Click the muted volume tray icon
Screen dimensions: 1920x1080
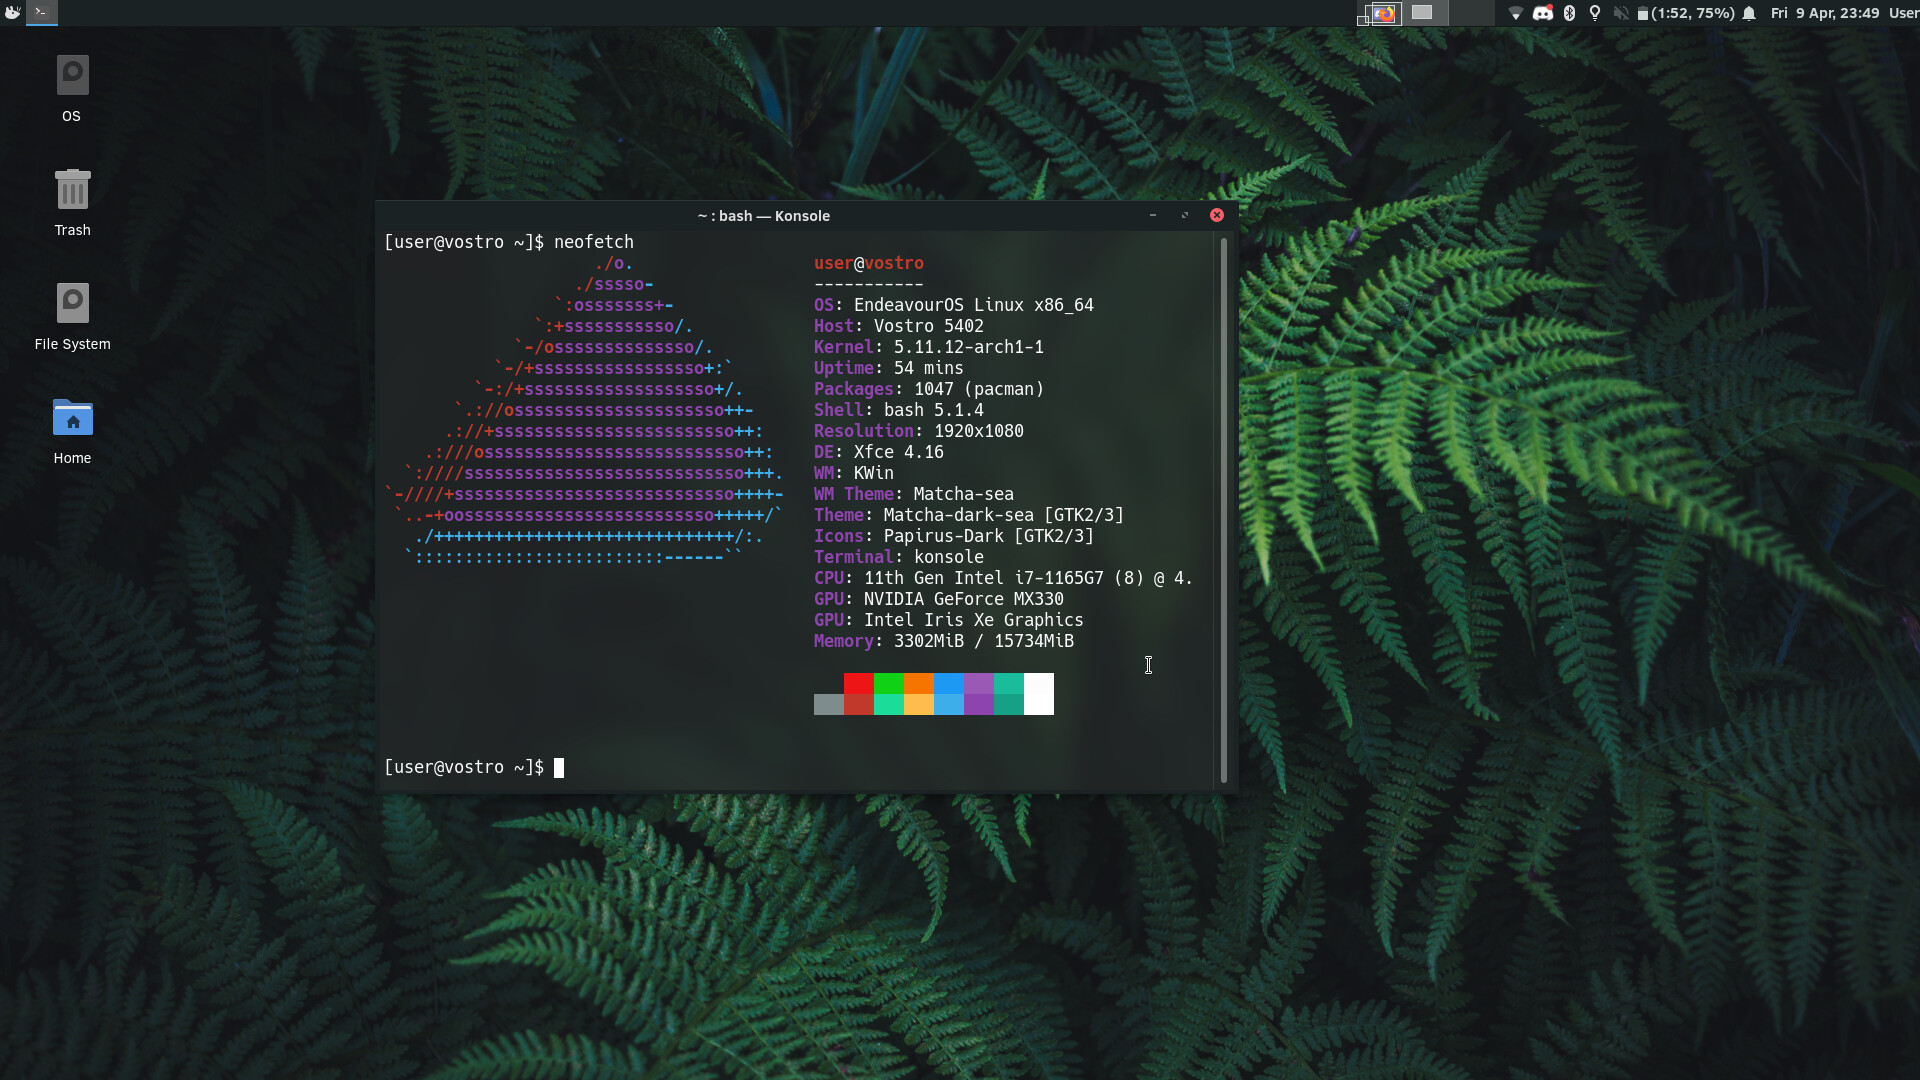(1621, 13)
